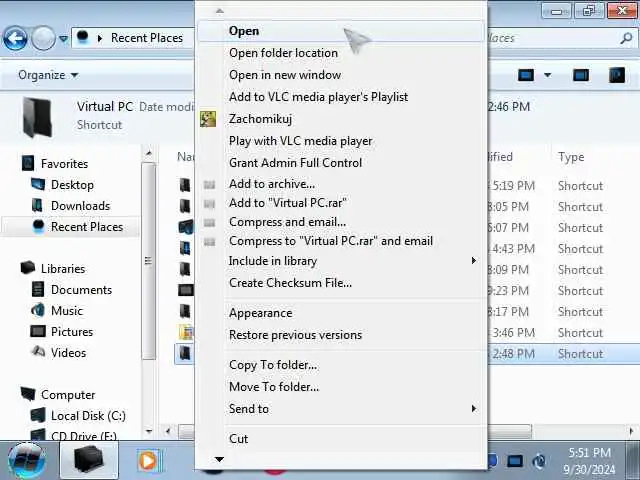Screen dimensions: 640x480
Task: Click the navigation pane scroll down arrow
Action: tap(149, 431)
